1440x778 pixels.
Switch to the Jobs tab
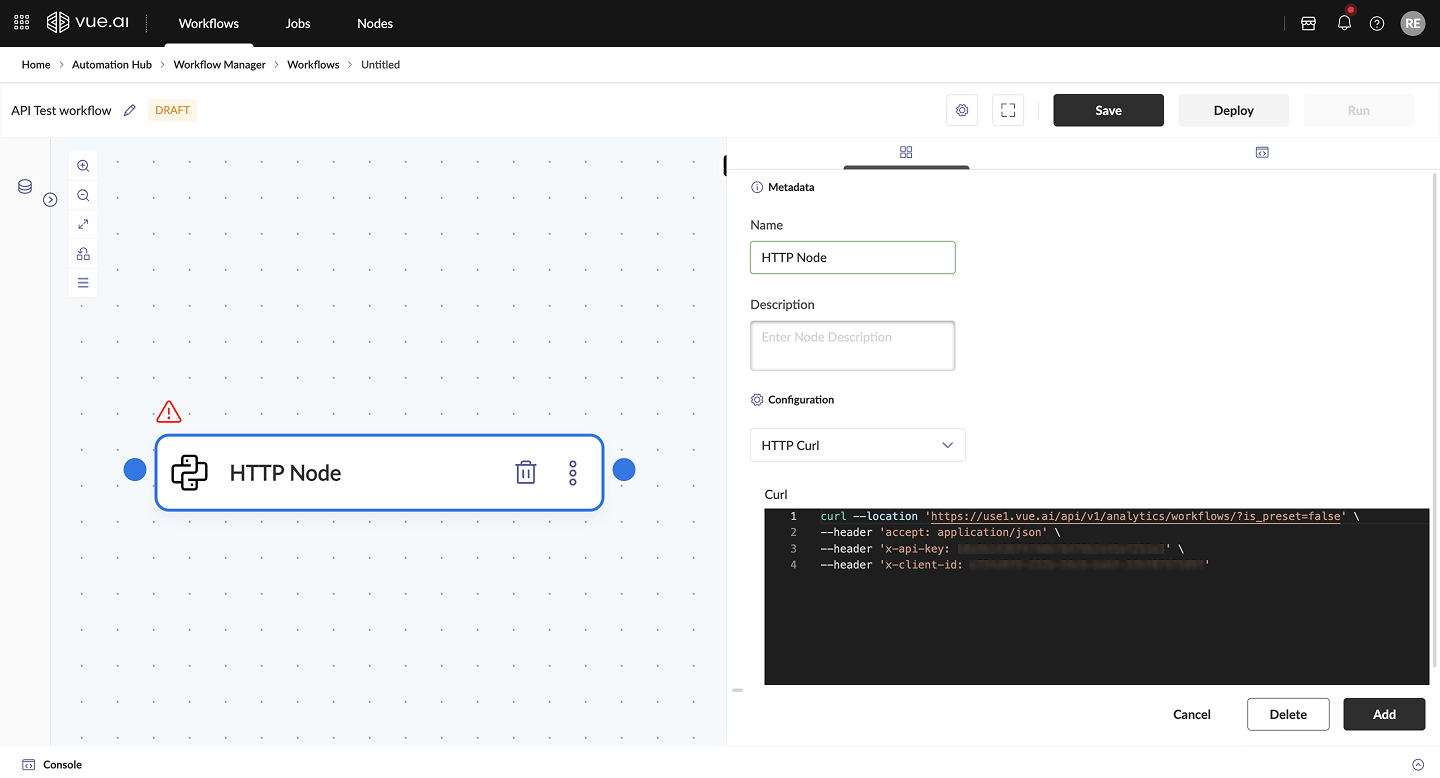[298, 23]
